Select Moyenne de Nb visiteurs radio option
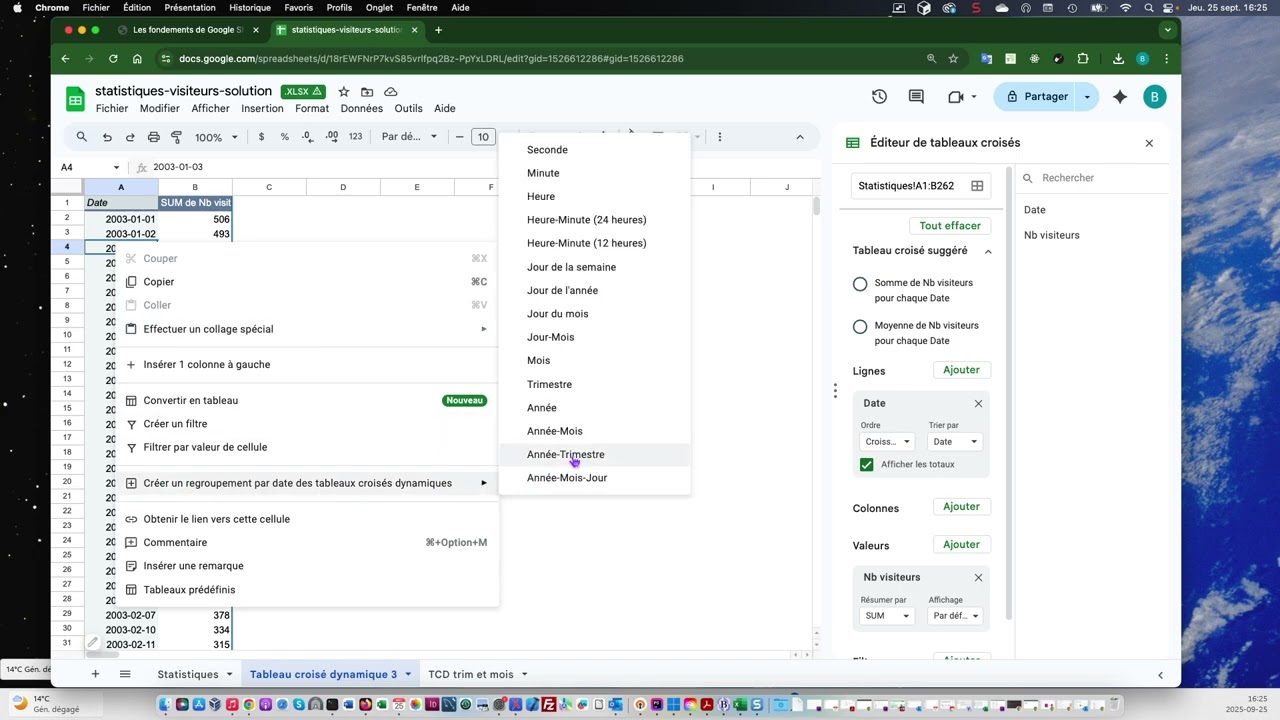Image resolution: width=1280 pixels, height=720 pixels. (x=860, y=327)
